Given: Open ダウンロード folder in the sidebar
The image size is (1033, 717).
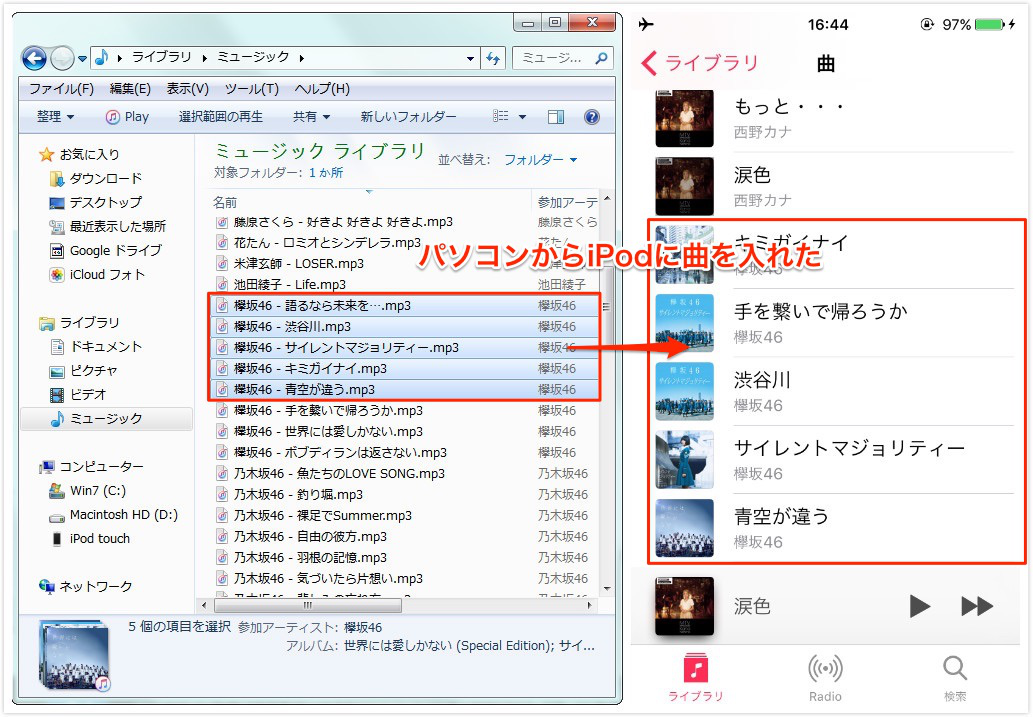Looking at the screenshot, I should coord(96,179).
